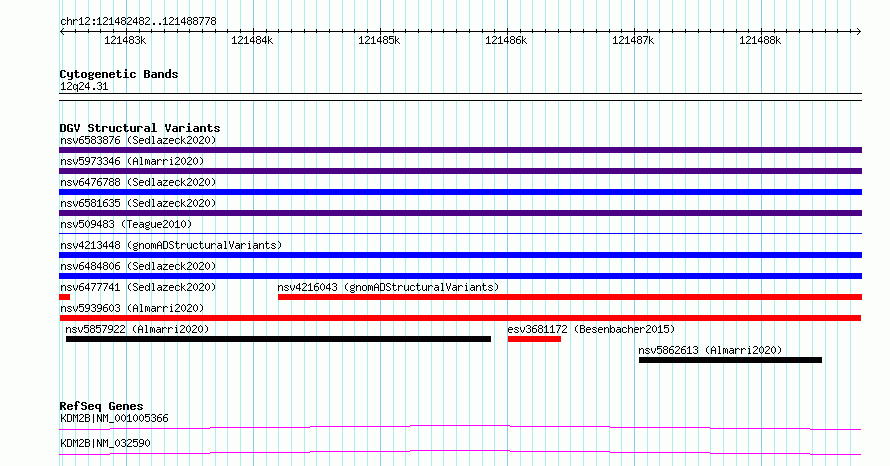The image size is (890, 466).
Task: Click the ruler's right arrowhead
Action: pos(859,32)
